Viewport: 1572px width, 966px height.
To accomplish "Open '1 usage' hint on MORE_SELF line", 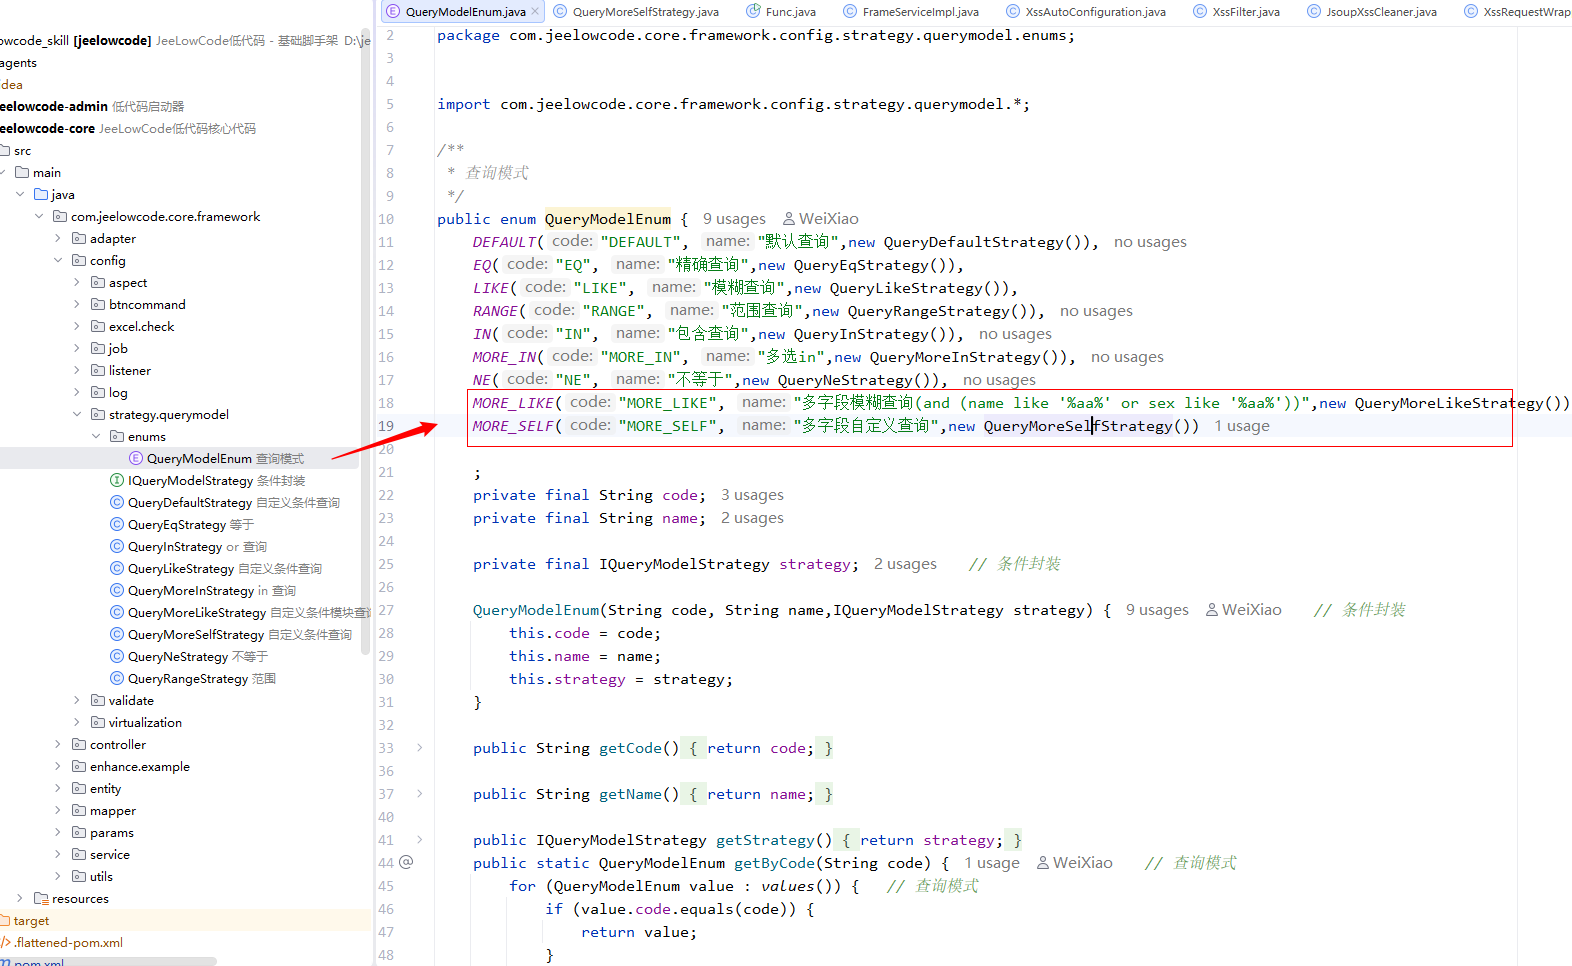I will 1242,426.
